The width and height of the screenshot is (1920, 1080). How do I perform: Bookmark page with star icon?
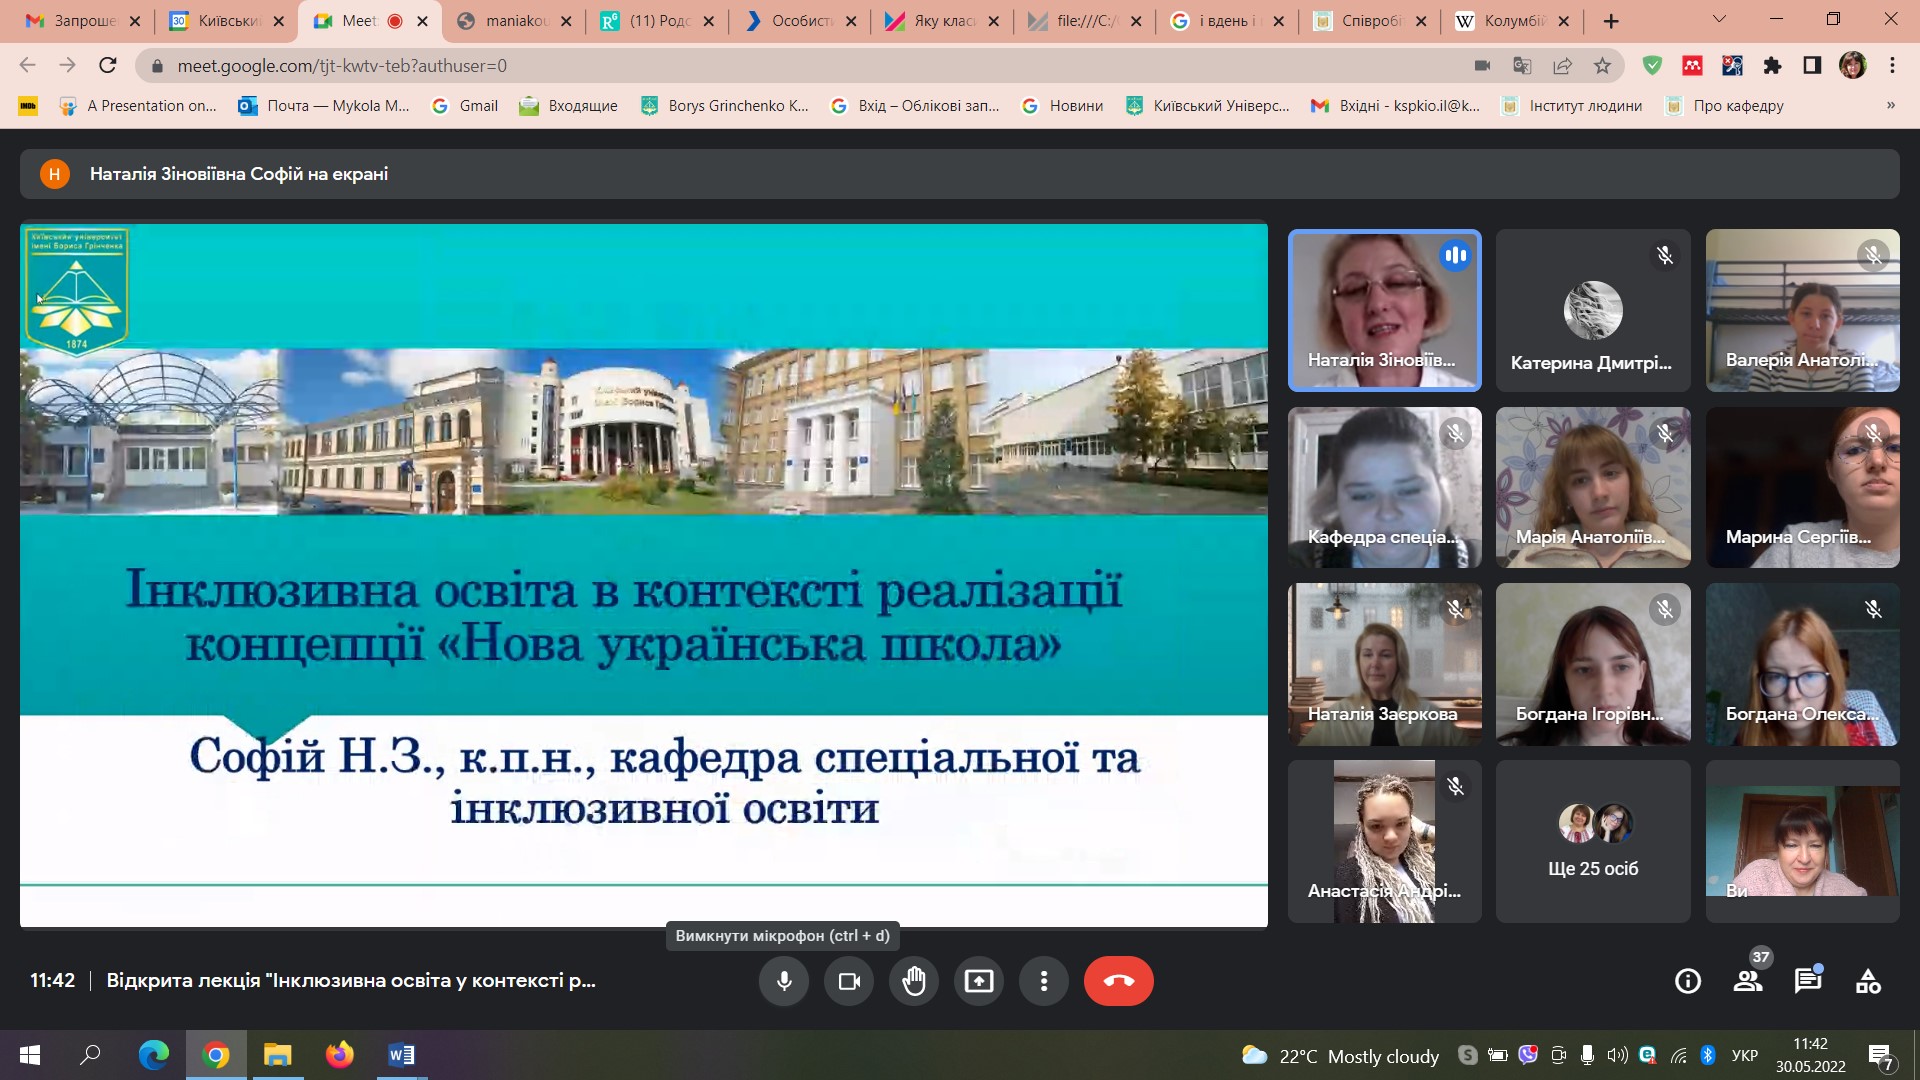[1602, 66]
